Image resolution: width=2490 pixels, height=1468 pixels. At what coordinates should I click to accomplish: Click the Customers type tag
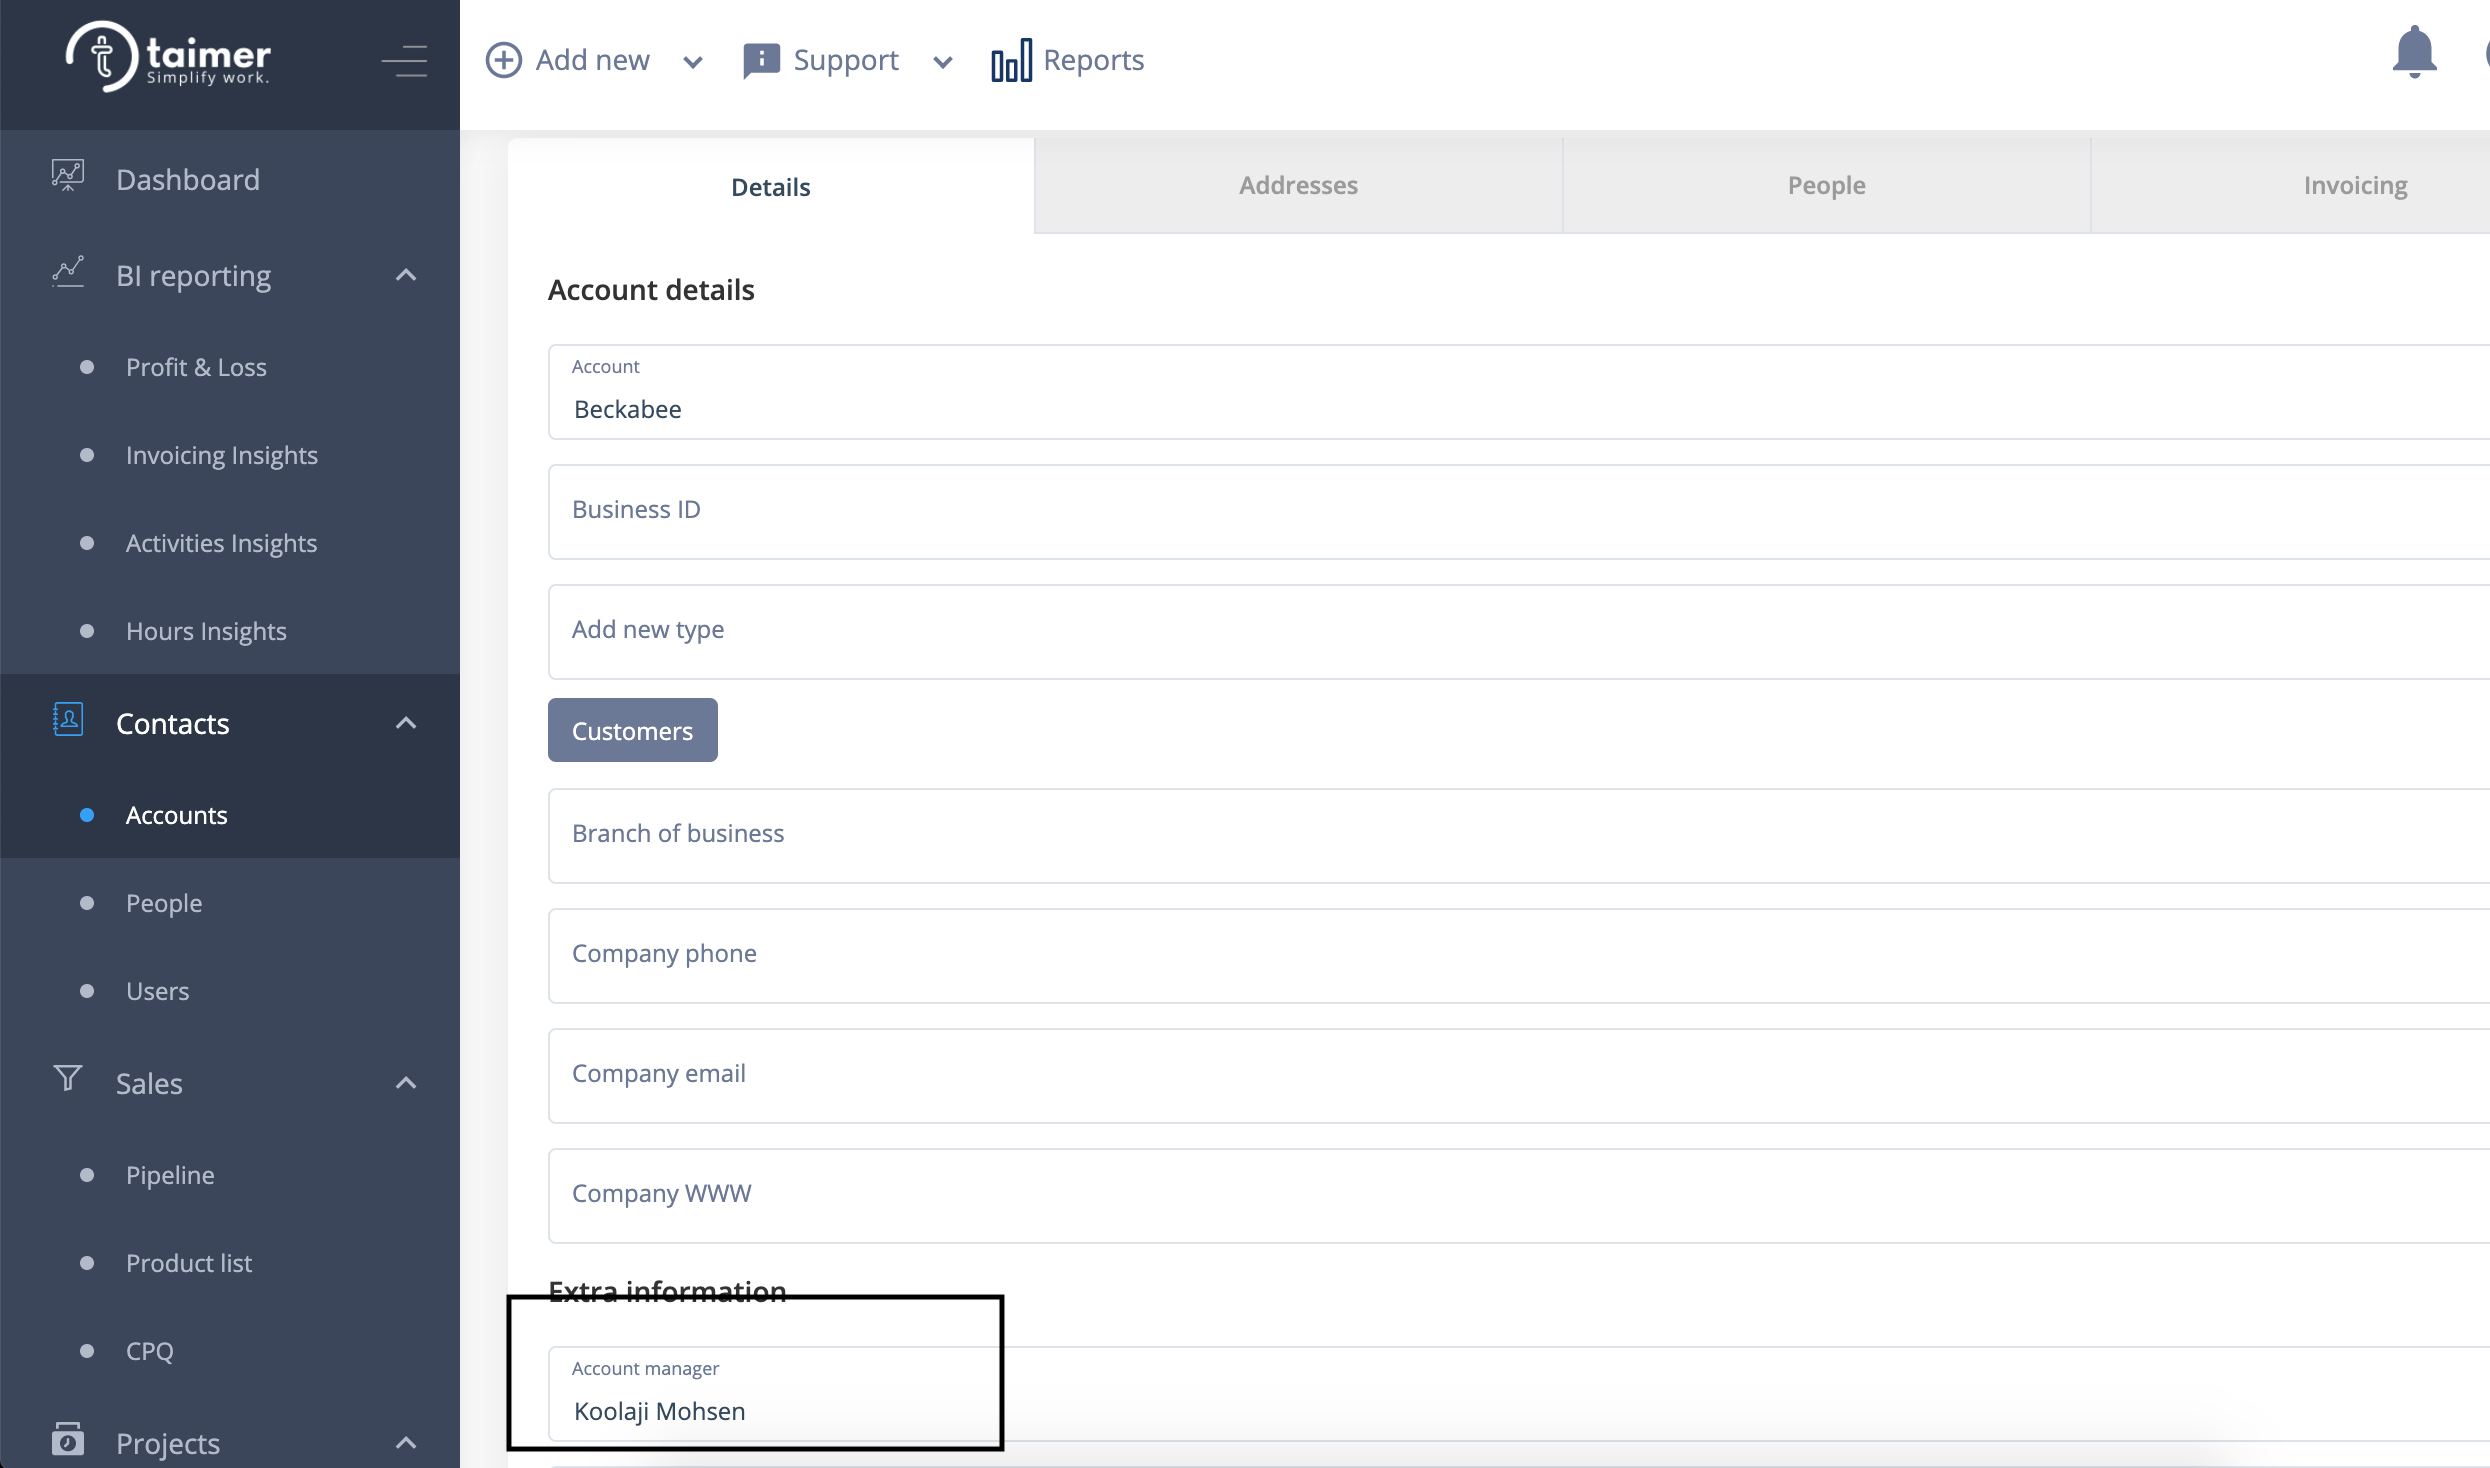pos(632,730)
